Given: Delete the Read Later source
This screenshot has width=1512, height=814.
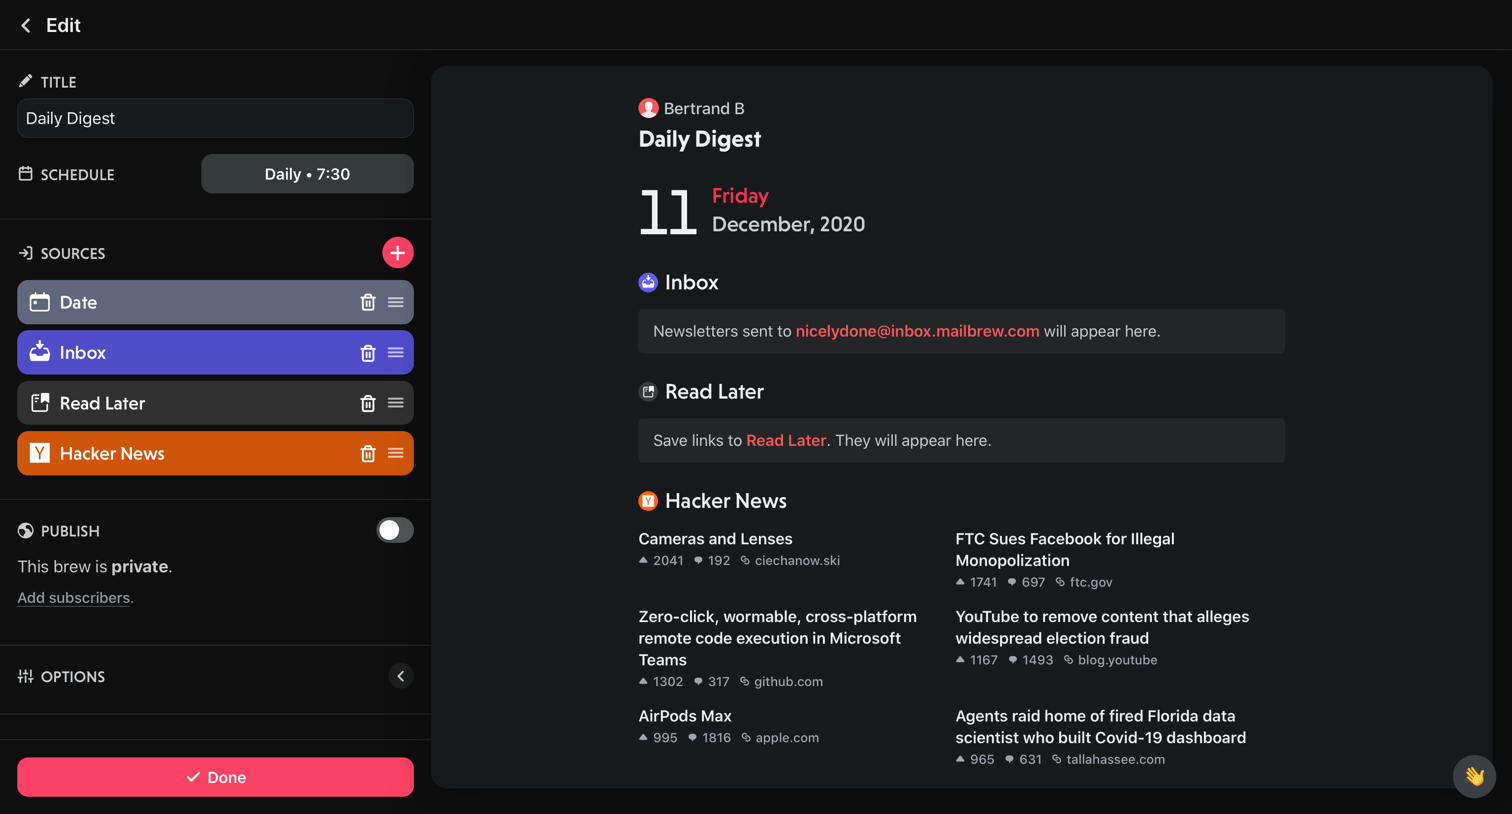Looking at the screenshot, I should click(368, 403).
